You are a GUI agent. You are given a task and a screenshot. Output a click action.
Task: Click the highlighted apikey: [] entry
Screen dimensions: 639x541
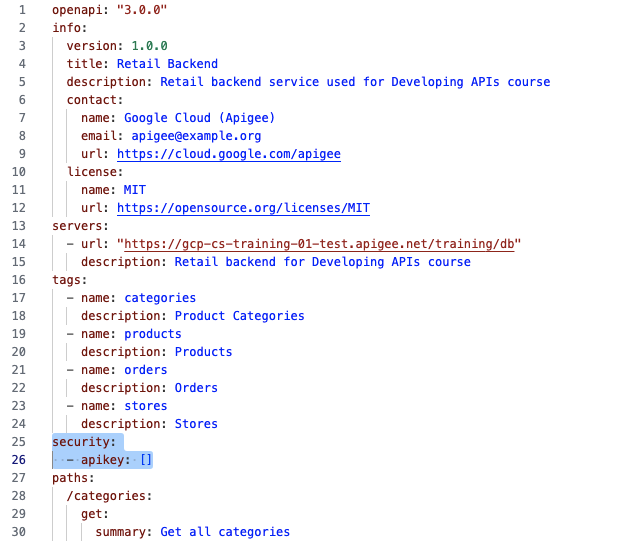tap(117, 460)
